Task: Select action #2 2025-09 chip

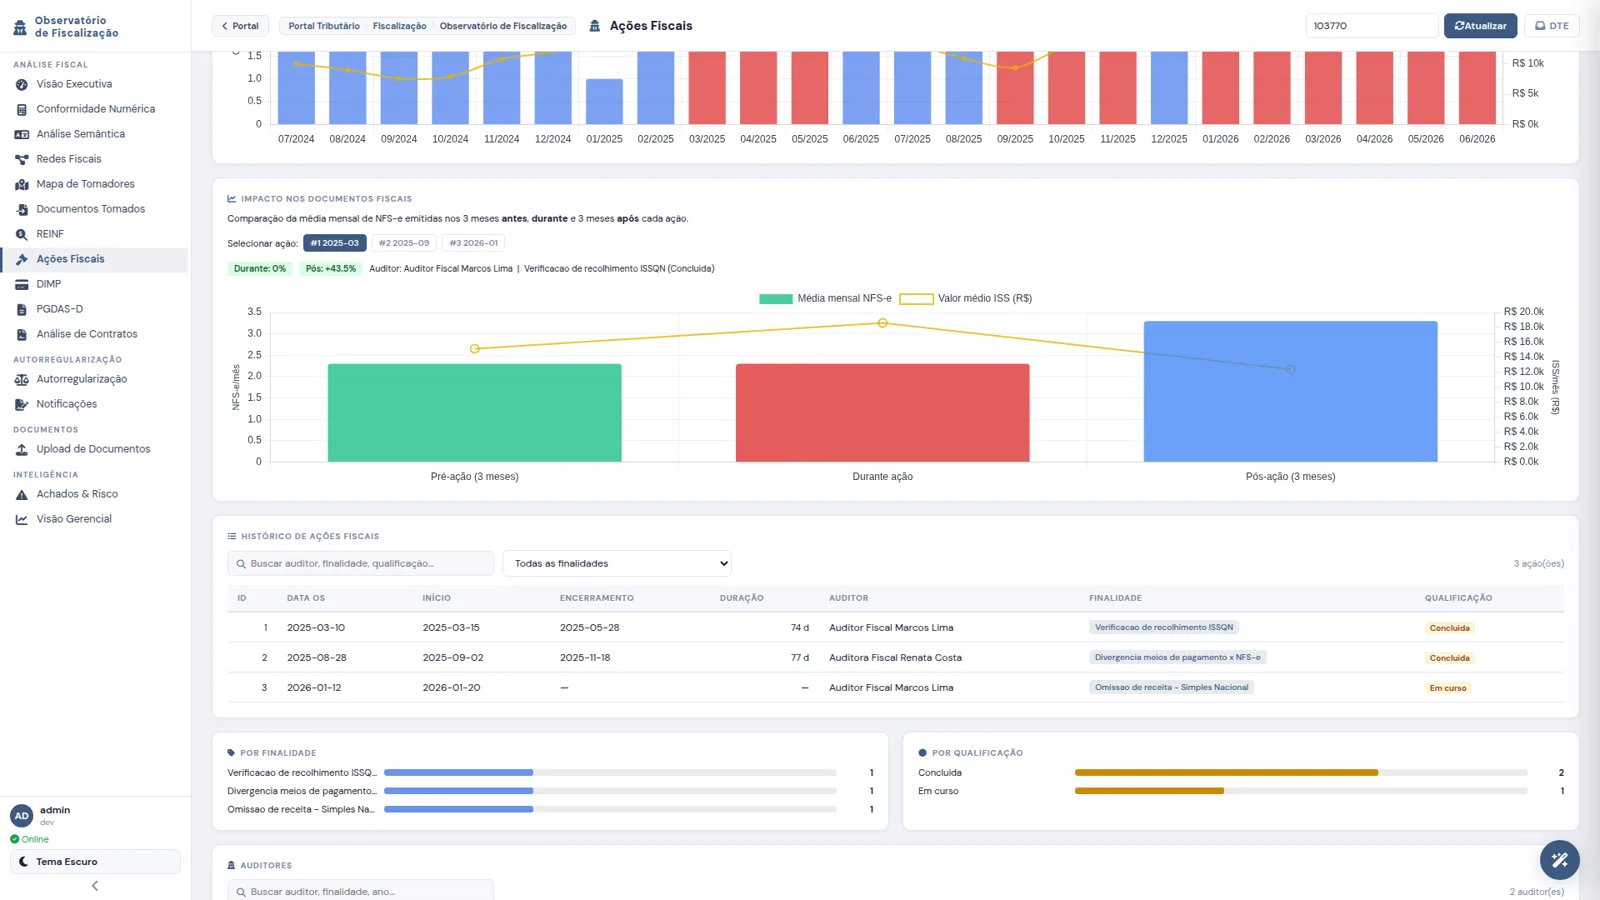Action: [404, 243]
